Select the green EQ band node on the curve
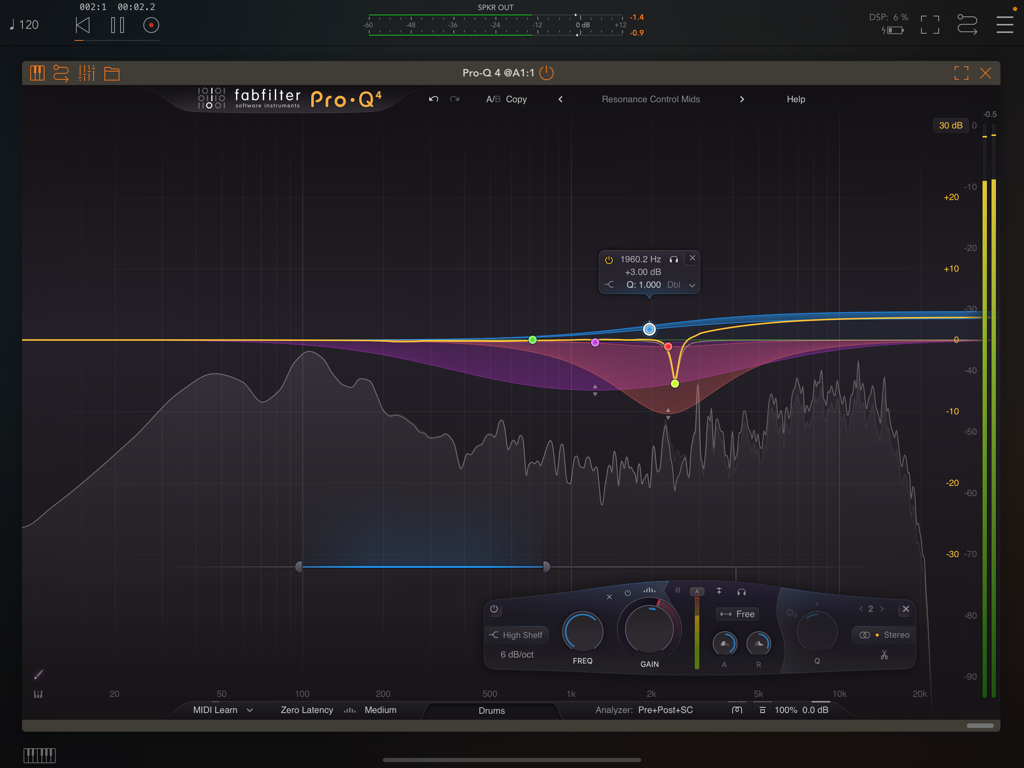This screenshot has width=1024, height=768. (532, 340)
